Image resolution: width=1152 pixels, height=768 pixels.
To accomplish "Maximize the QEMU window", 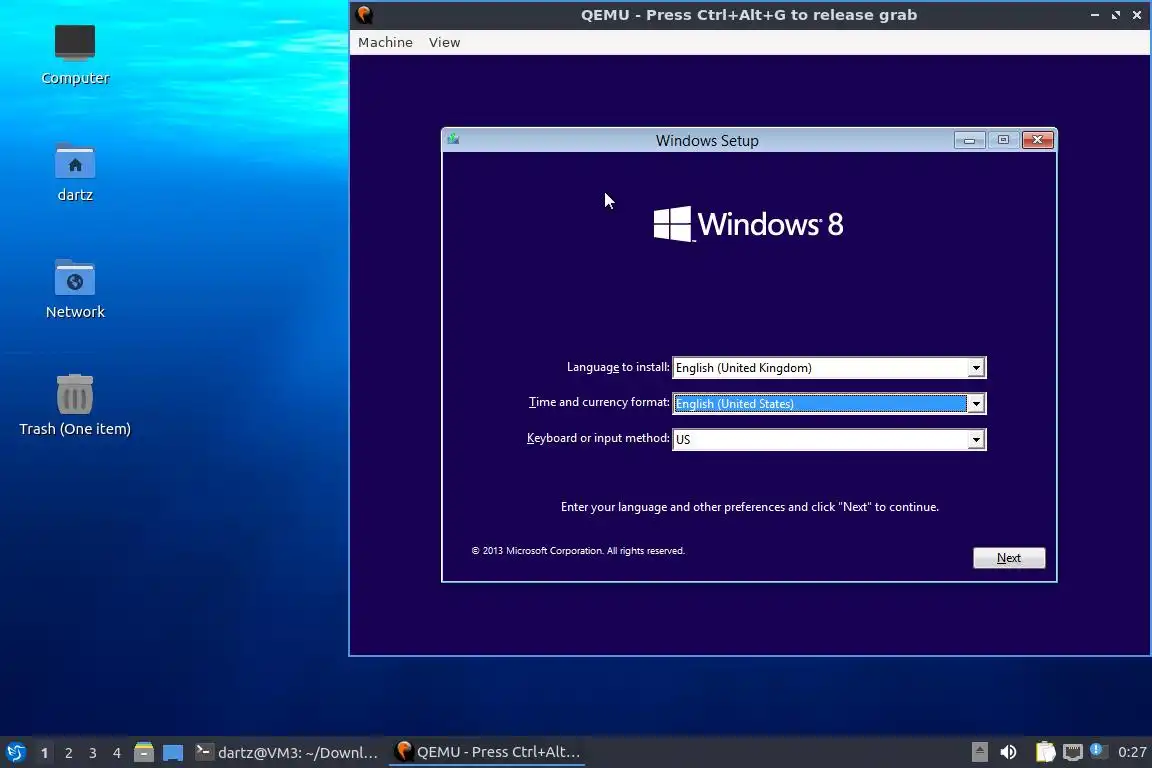I will 1116,15.
